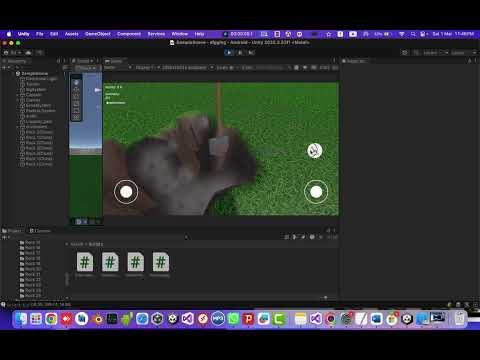480x360 pixels.
Task: Open Trash from the dock
Action: tap(459, 319)
